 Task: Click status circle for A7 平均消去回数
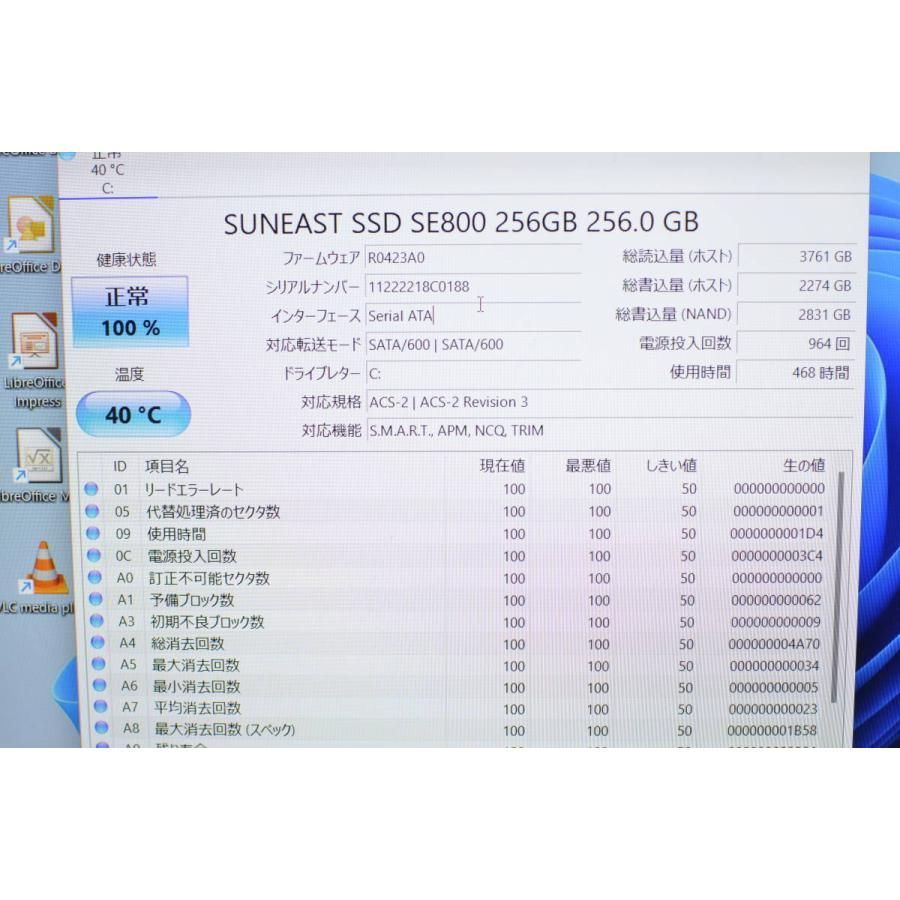pyautogui.click(x=100, y=707)
